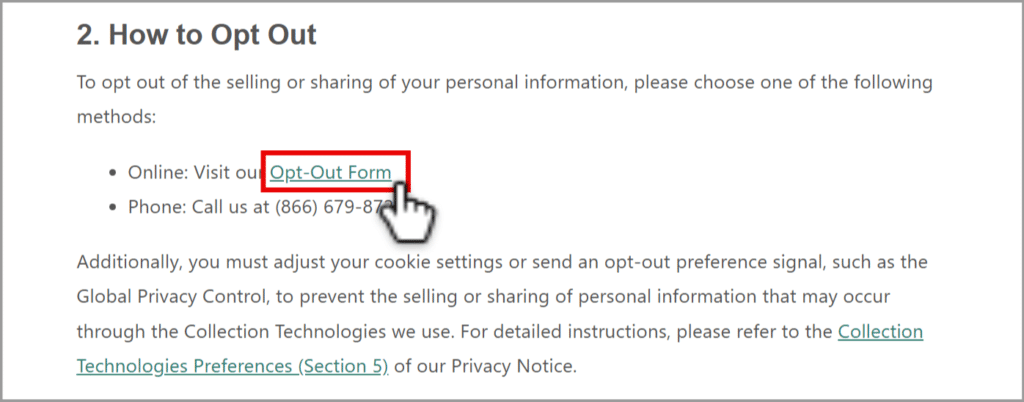Click the "2. How to Opt Out" heading
Screen dimensions: 1024x402
tap(197, 35)
